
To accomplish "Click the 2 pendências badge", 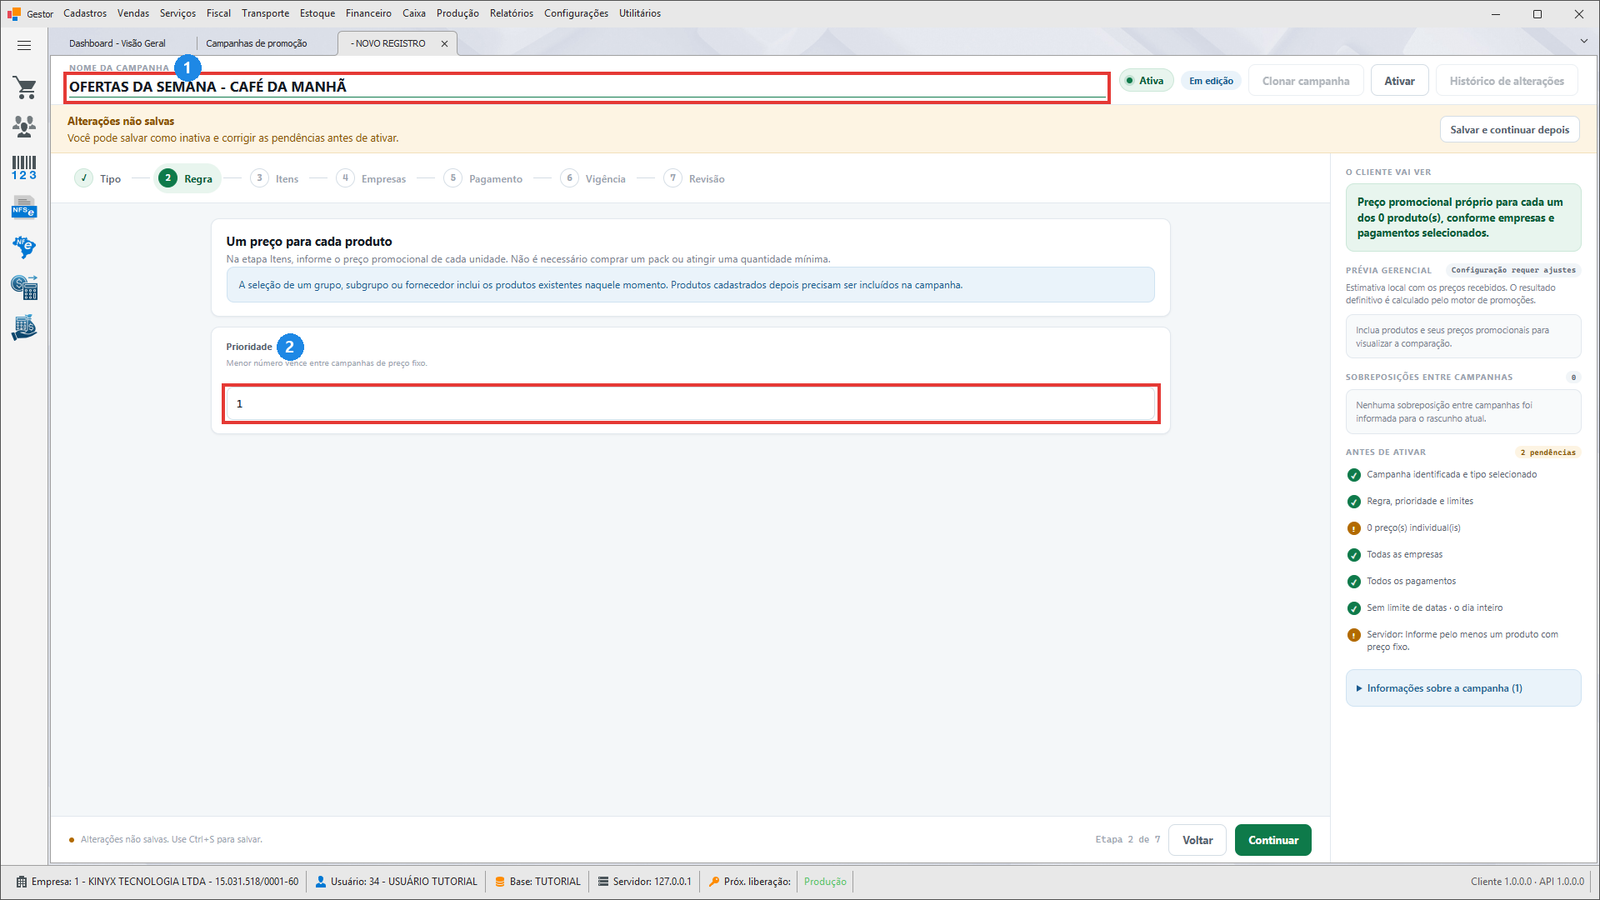I will click(x=1547, y=452).
